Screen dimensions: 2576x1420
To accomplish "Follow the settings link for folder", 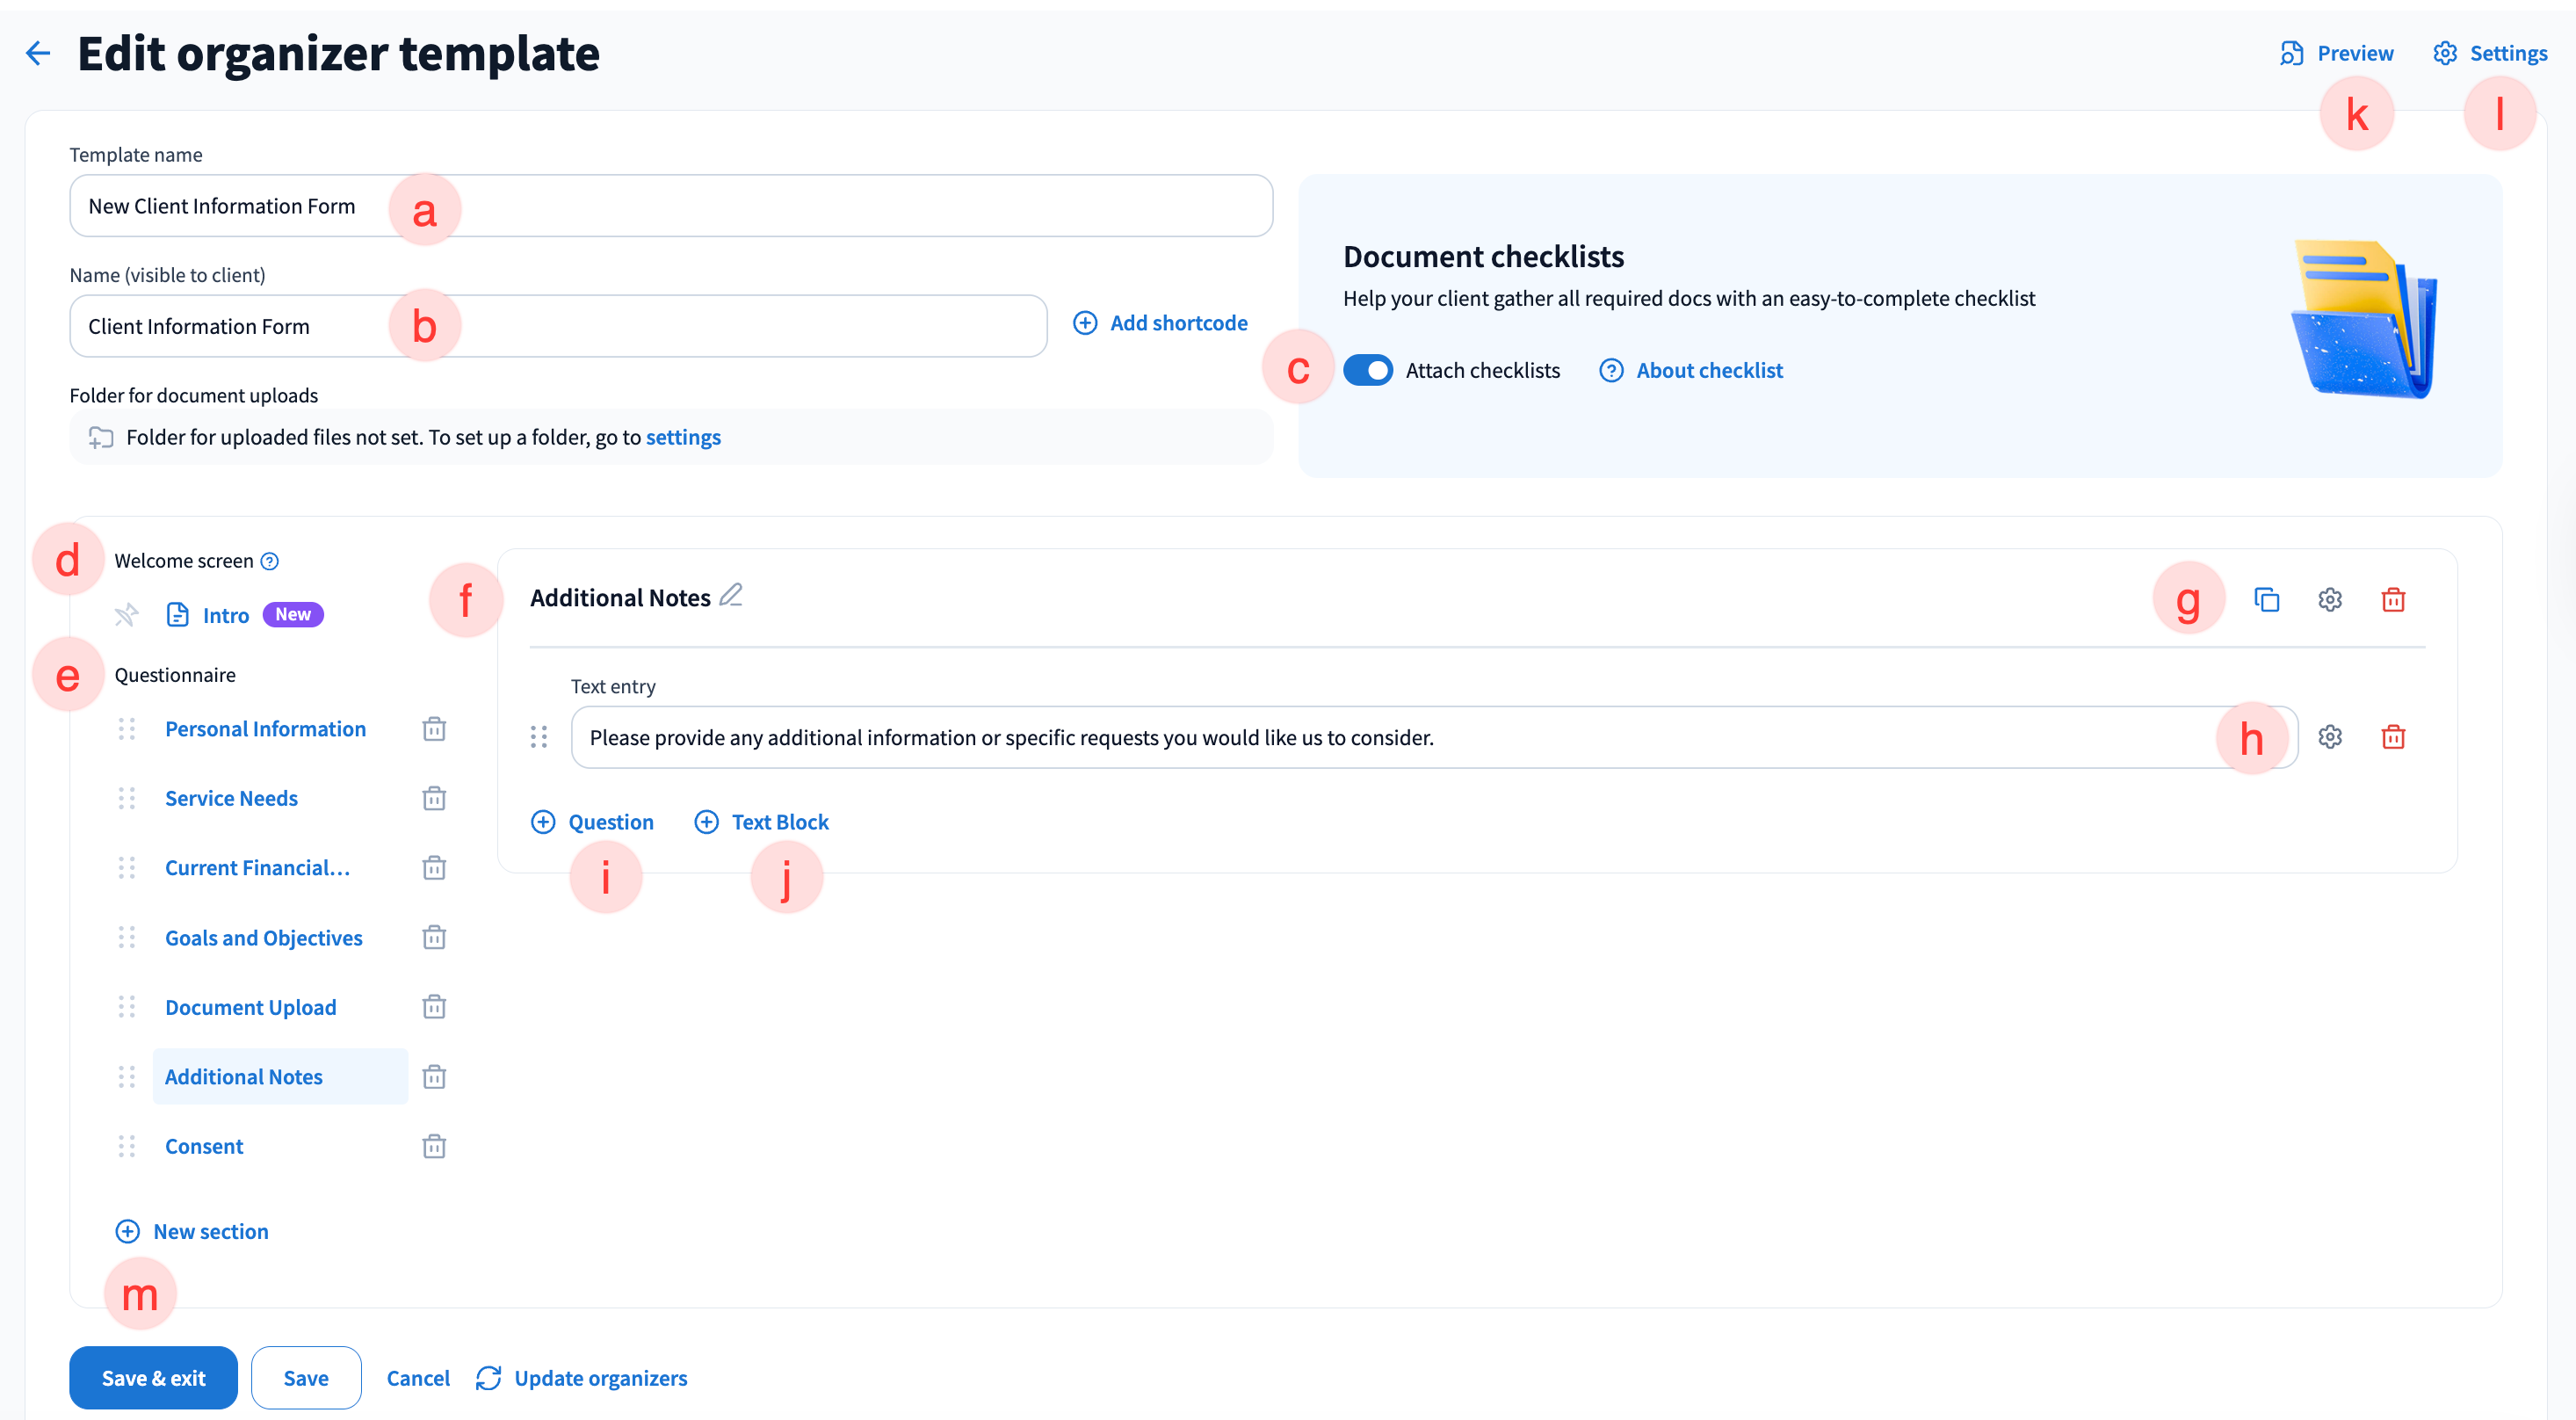I will click(683, 437).
